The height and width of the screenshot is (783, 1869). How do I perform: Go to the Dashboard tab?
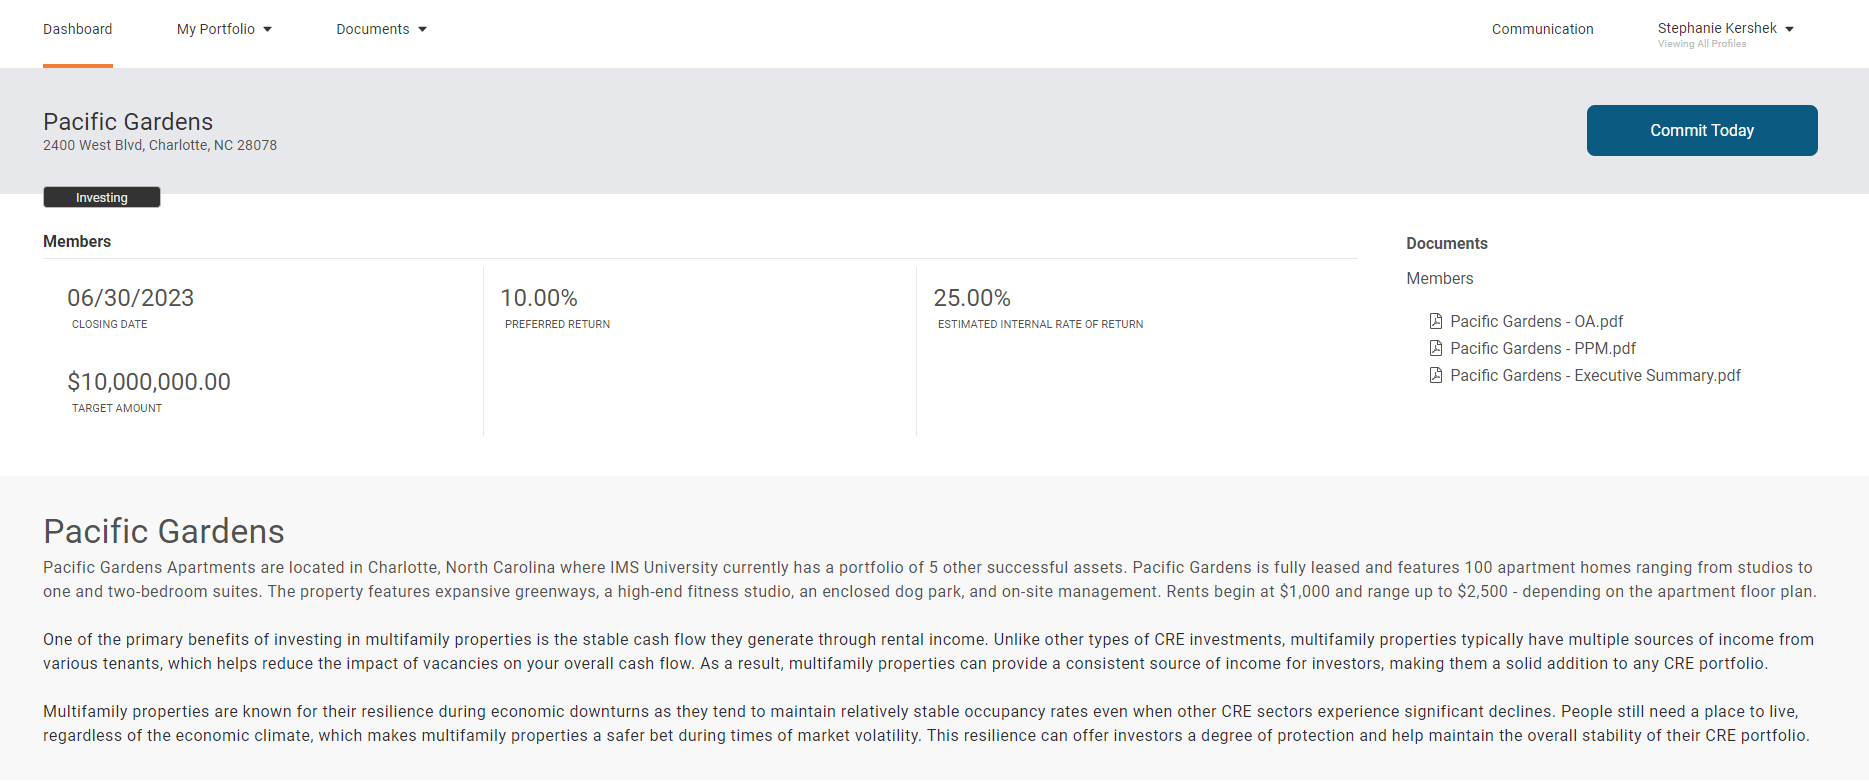(x=78, y=29)
